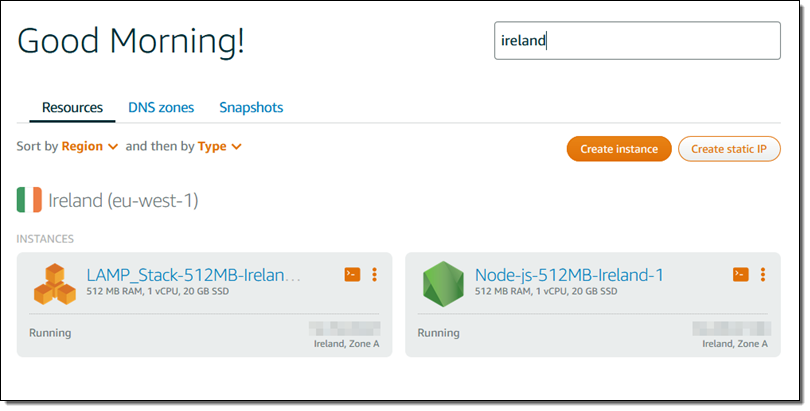Expand the then by Type dropdown
Screen dimensions: 810x411
click(x=220, y=146)
